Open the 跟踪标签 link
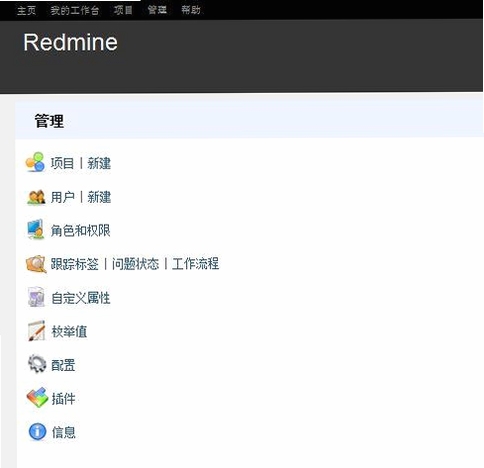The width and height of the screenshot is (484, 468). click(75, 264)
